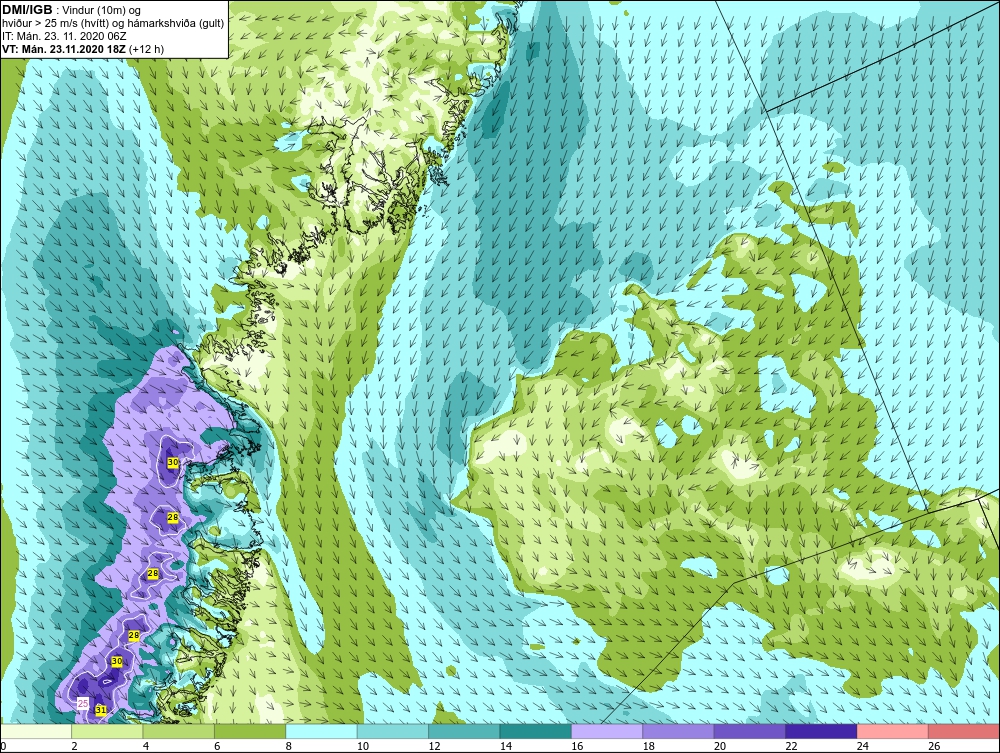Screen dimensions: 1000x753
Task: Click the dark indigo 22–24 m/s legend swatch
Action: click(x=822, y=731)
